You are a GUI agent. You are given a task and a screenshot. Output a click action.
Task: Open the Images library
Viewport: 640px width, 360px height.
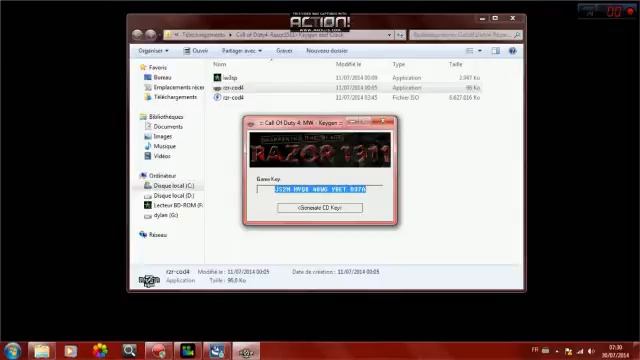click(162, 136)
